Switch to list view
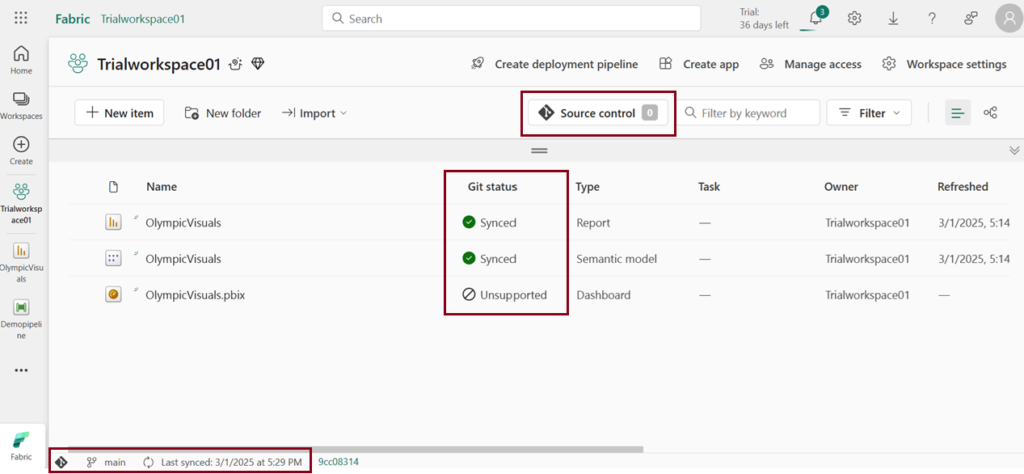 (957, 113)
